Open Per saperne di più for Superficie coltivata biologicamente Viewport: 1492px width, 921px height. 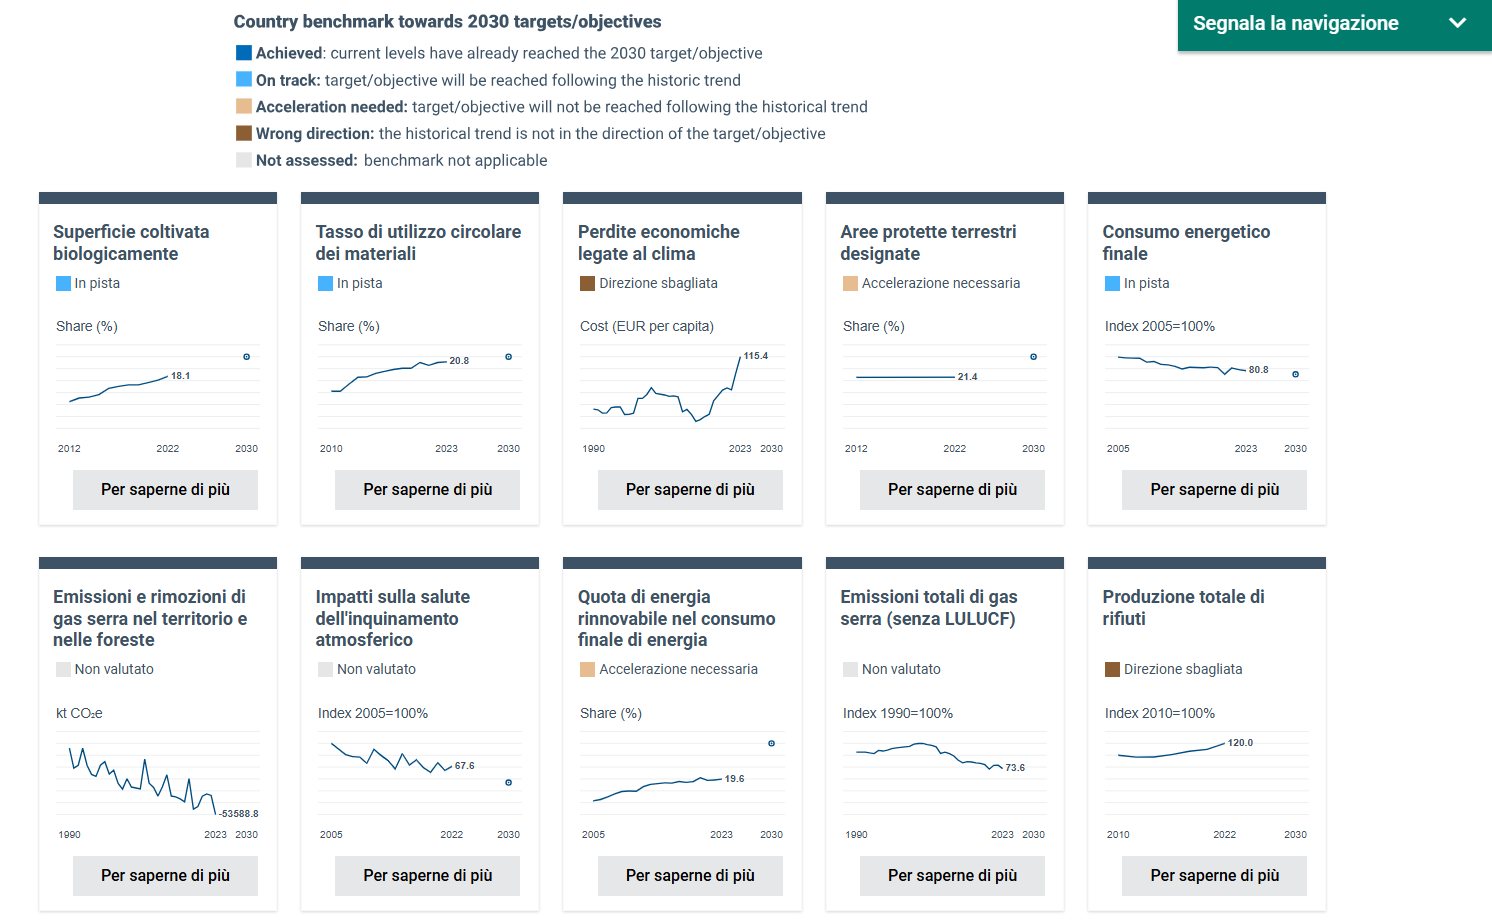coord(165,490)
